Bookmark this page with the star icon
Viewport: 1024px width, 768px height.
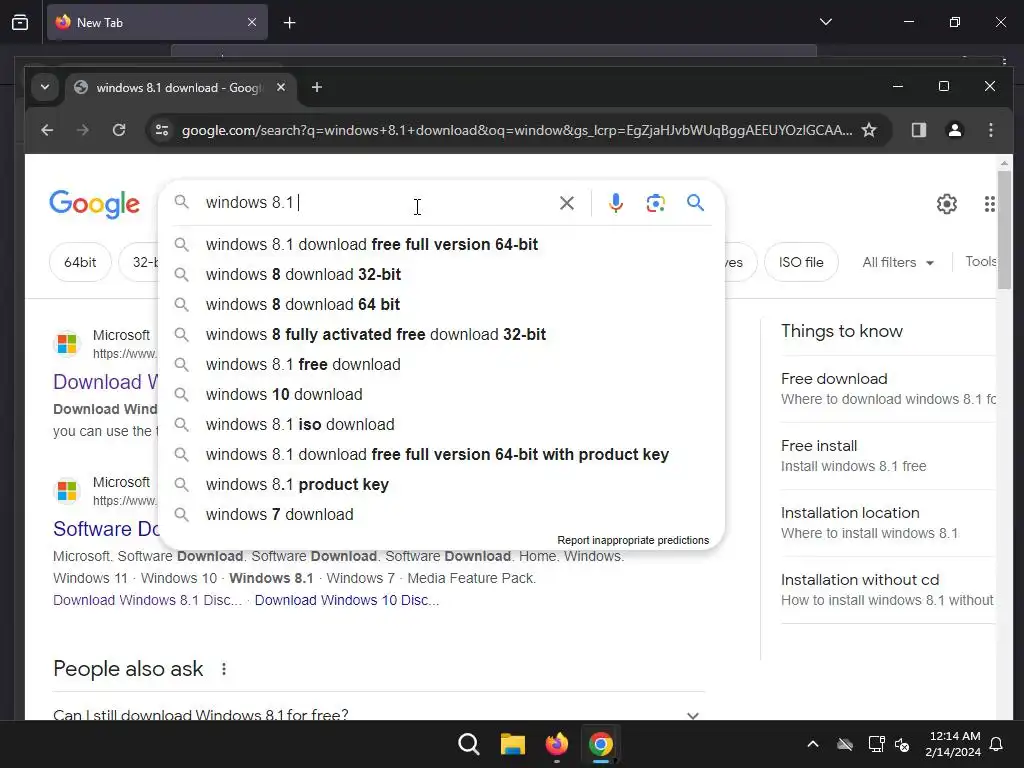tap(869, 130)
